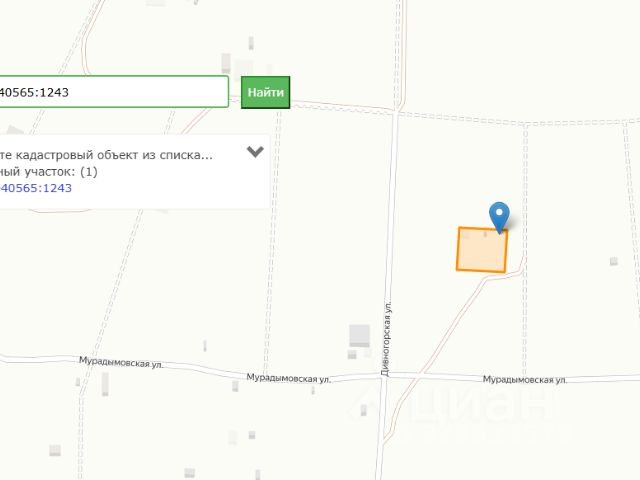Select the small building right of the parcel
640x480 pixels.
click(x=613, y=261)
